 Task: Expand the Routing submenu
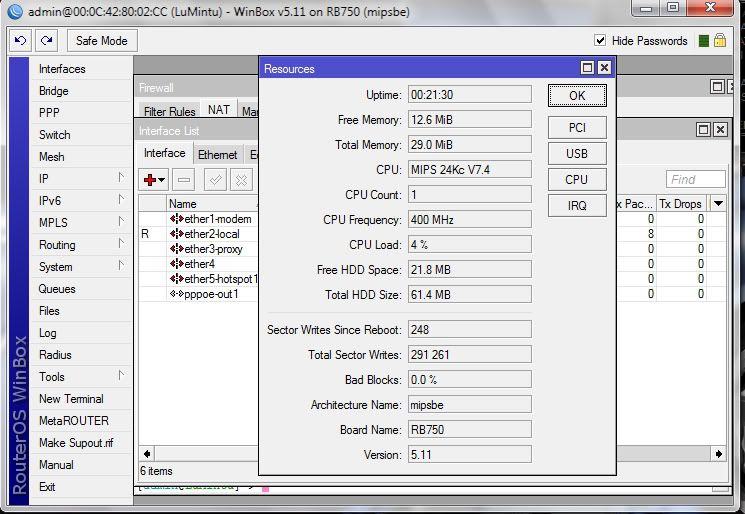tap(81, 245)
